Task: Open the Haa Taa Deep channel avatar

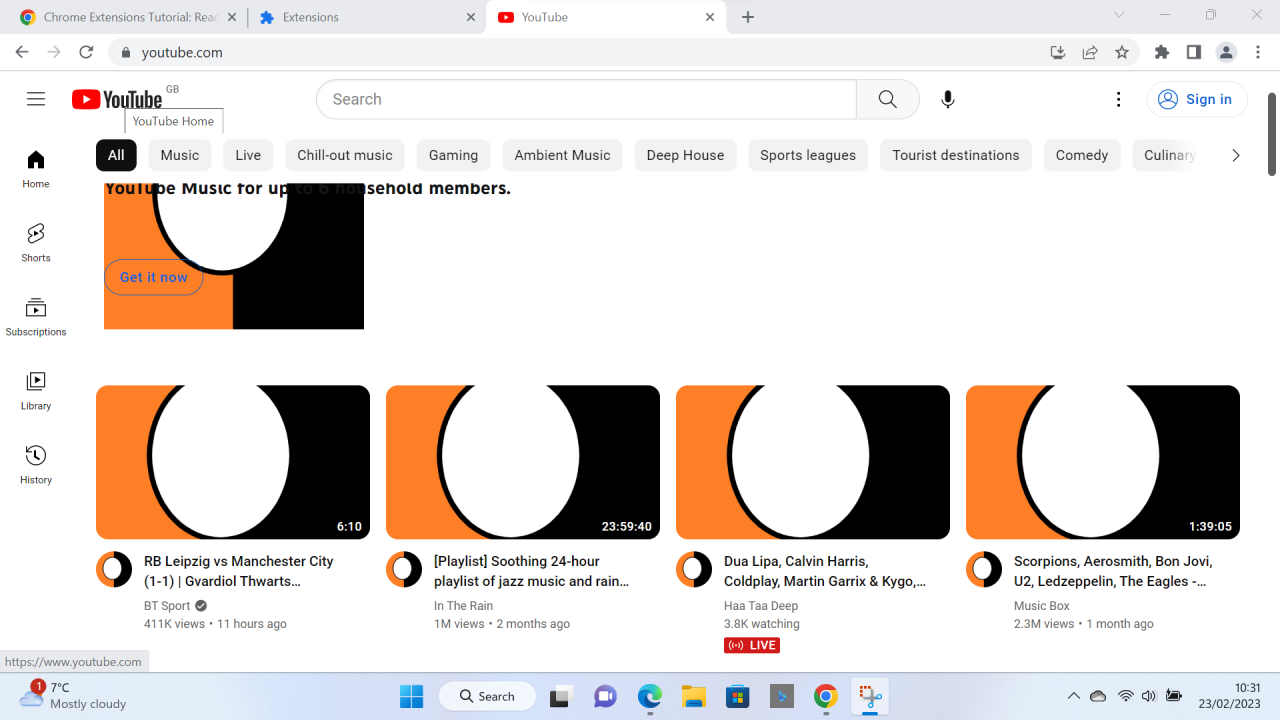Action: (x=694, y=570)
